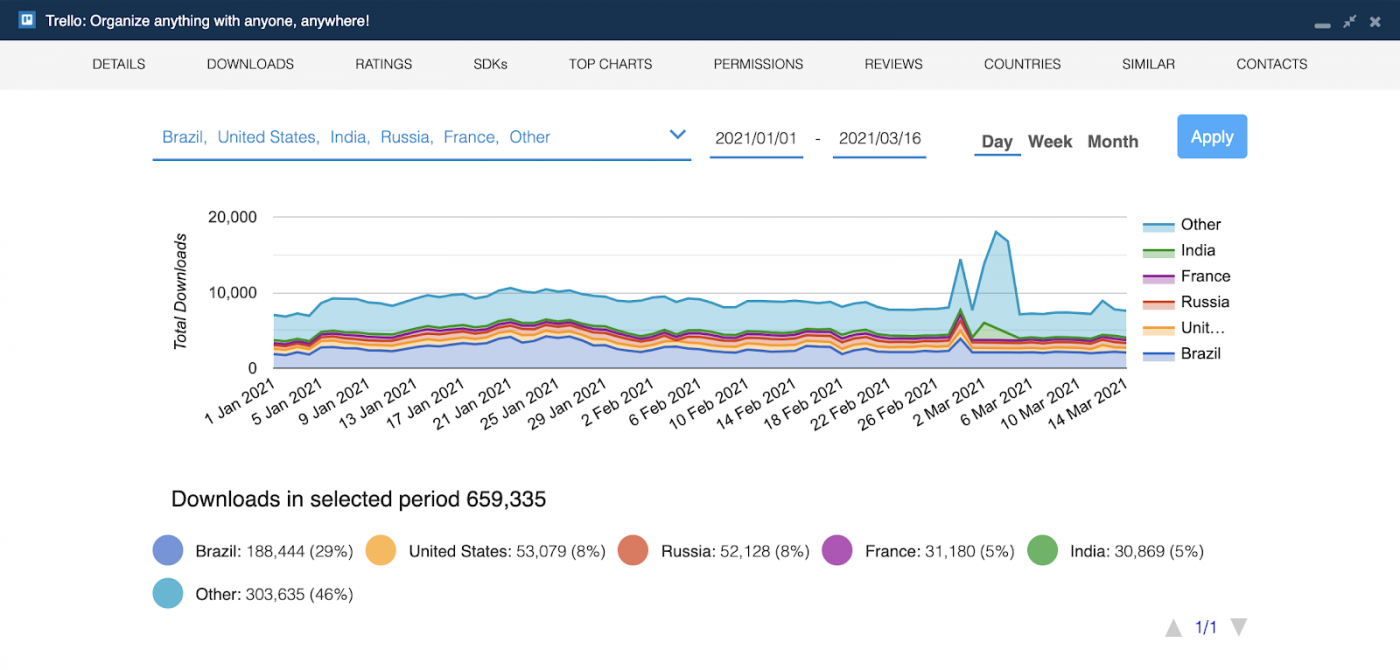Switch chart to Month granularity
The image size is (1400, 670).
pos(1113,142)
